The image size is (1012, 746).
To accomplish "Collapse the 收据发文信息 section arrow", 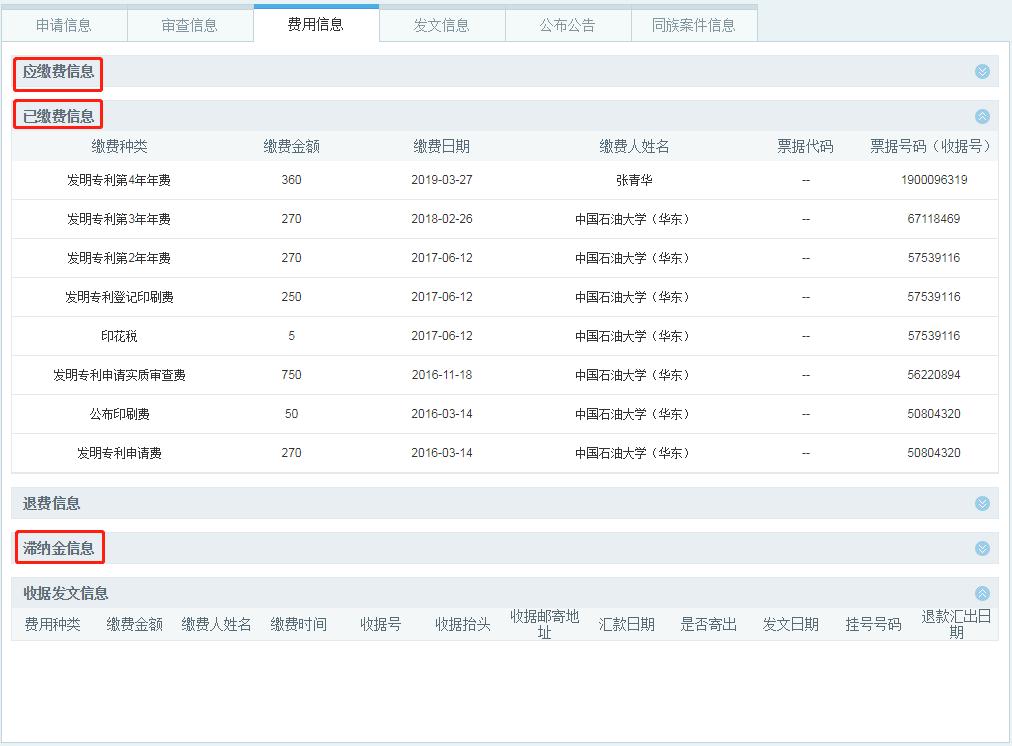I will 982,593.
